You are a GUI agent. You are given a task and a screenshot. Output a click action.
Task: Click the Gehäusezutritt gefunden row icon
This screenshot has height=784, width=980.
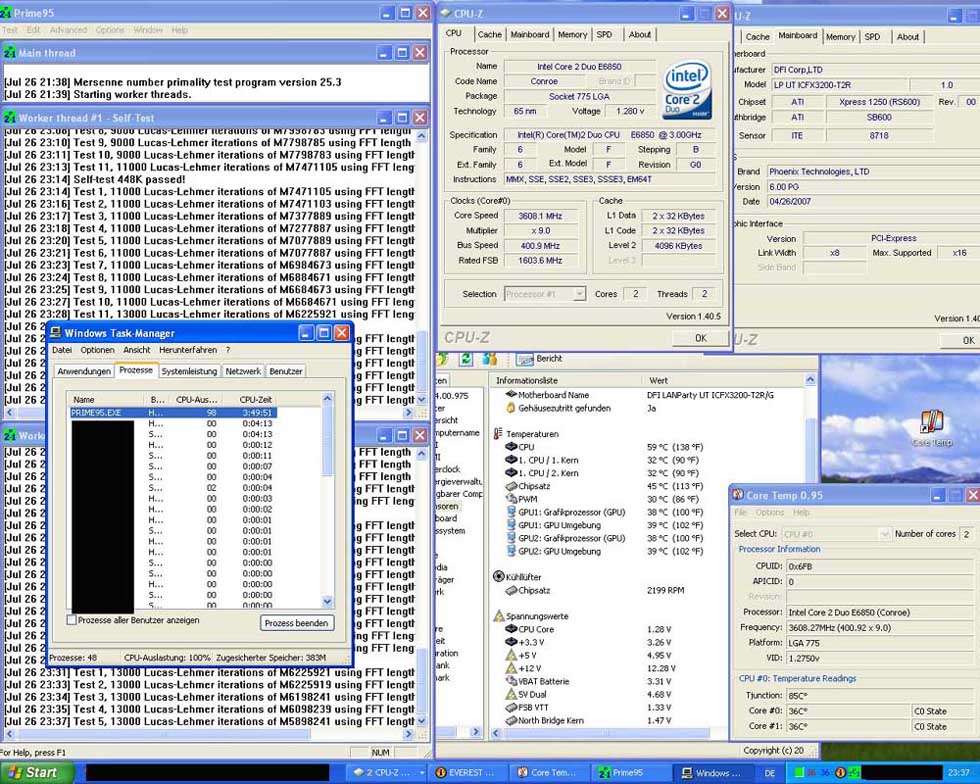pos(511,408)
